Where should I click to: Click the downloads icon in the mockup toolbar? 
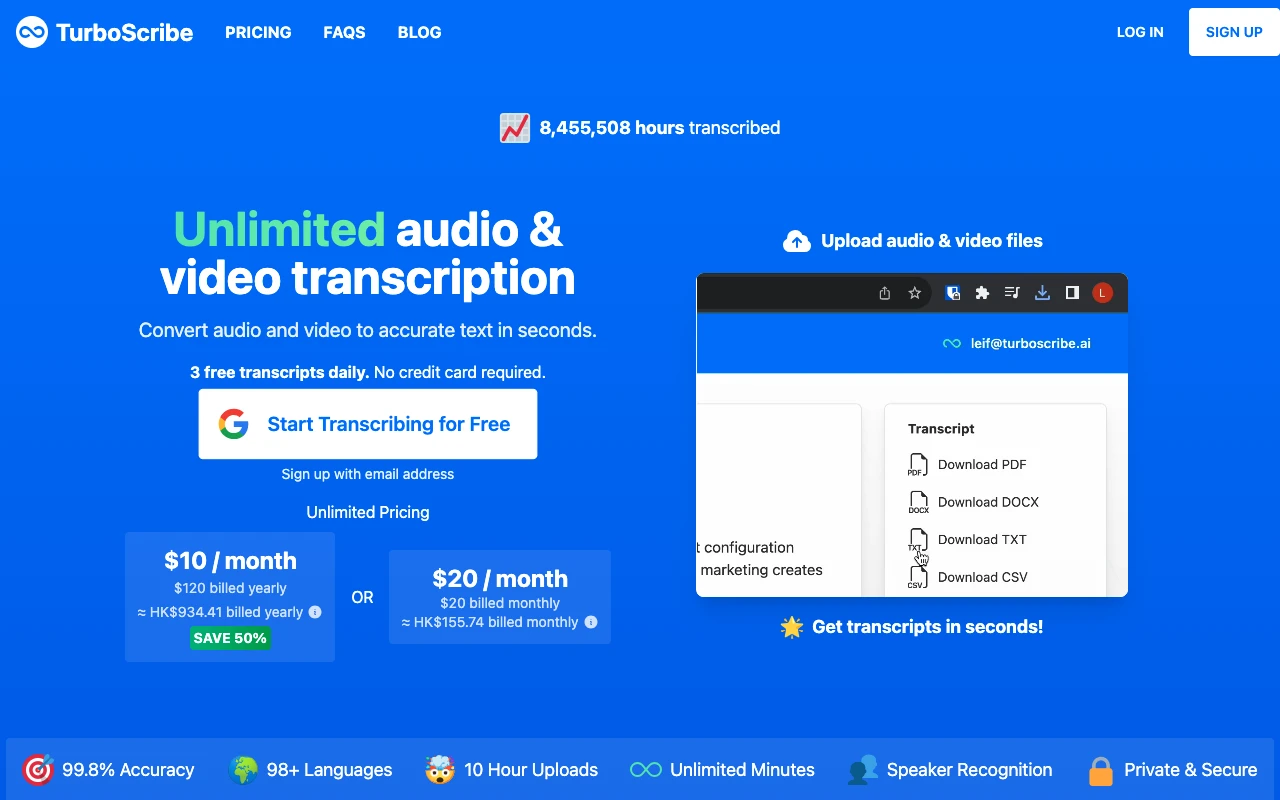coord(1042,292)
